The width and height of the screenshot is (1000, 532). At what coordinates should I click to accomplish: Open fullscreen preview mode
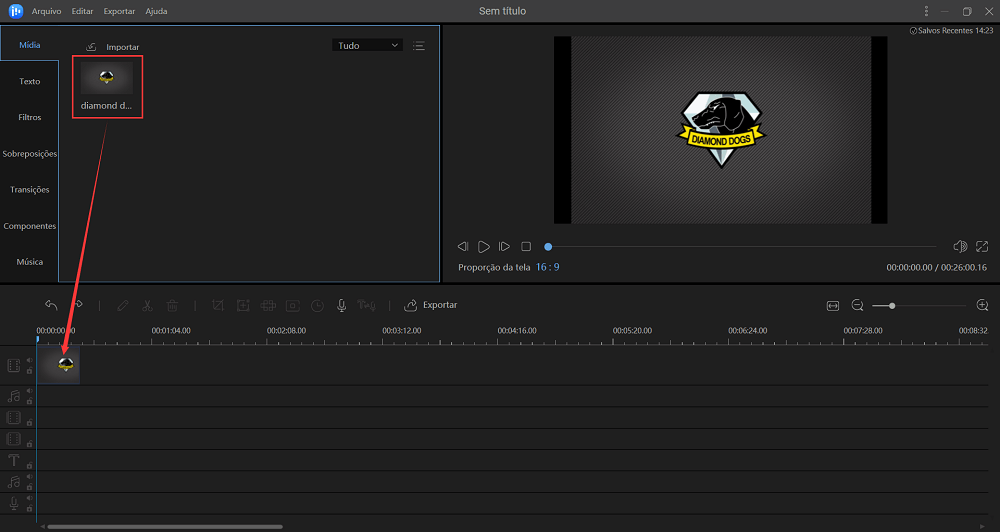pos(982,246)
